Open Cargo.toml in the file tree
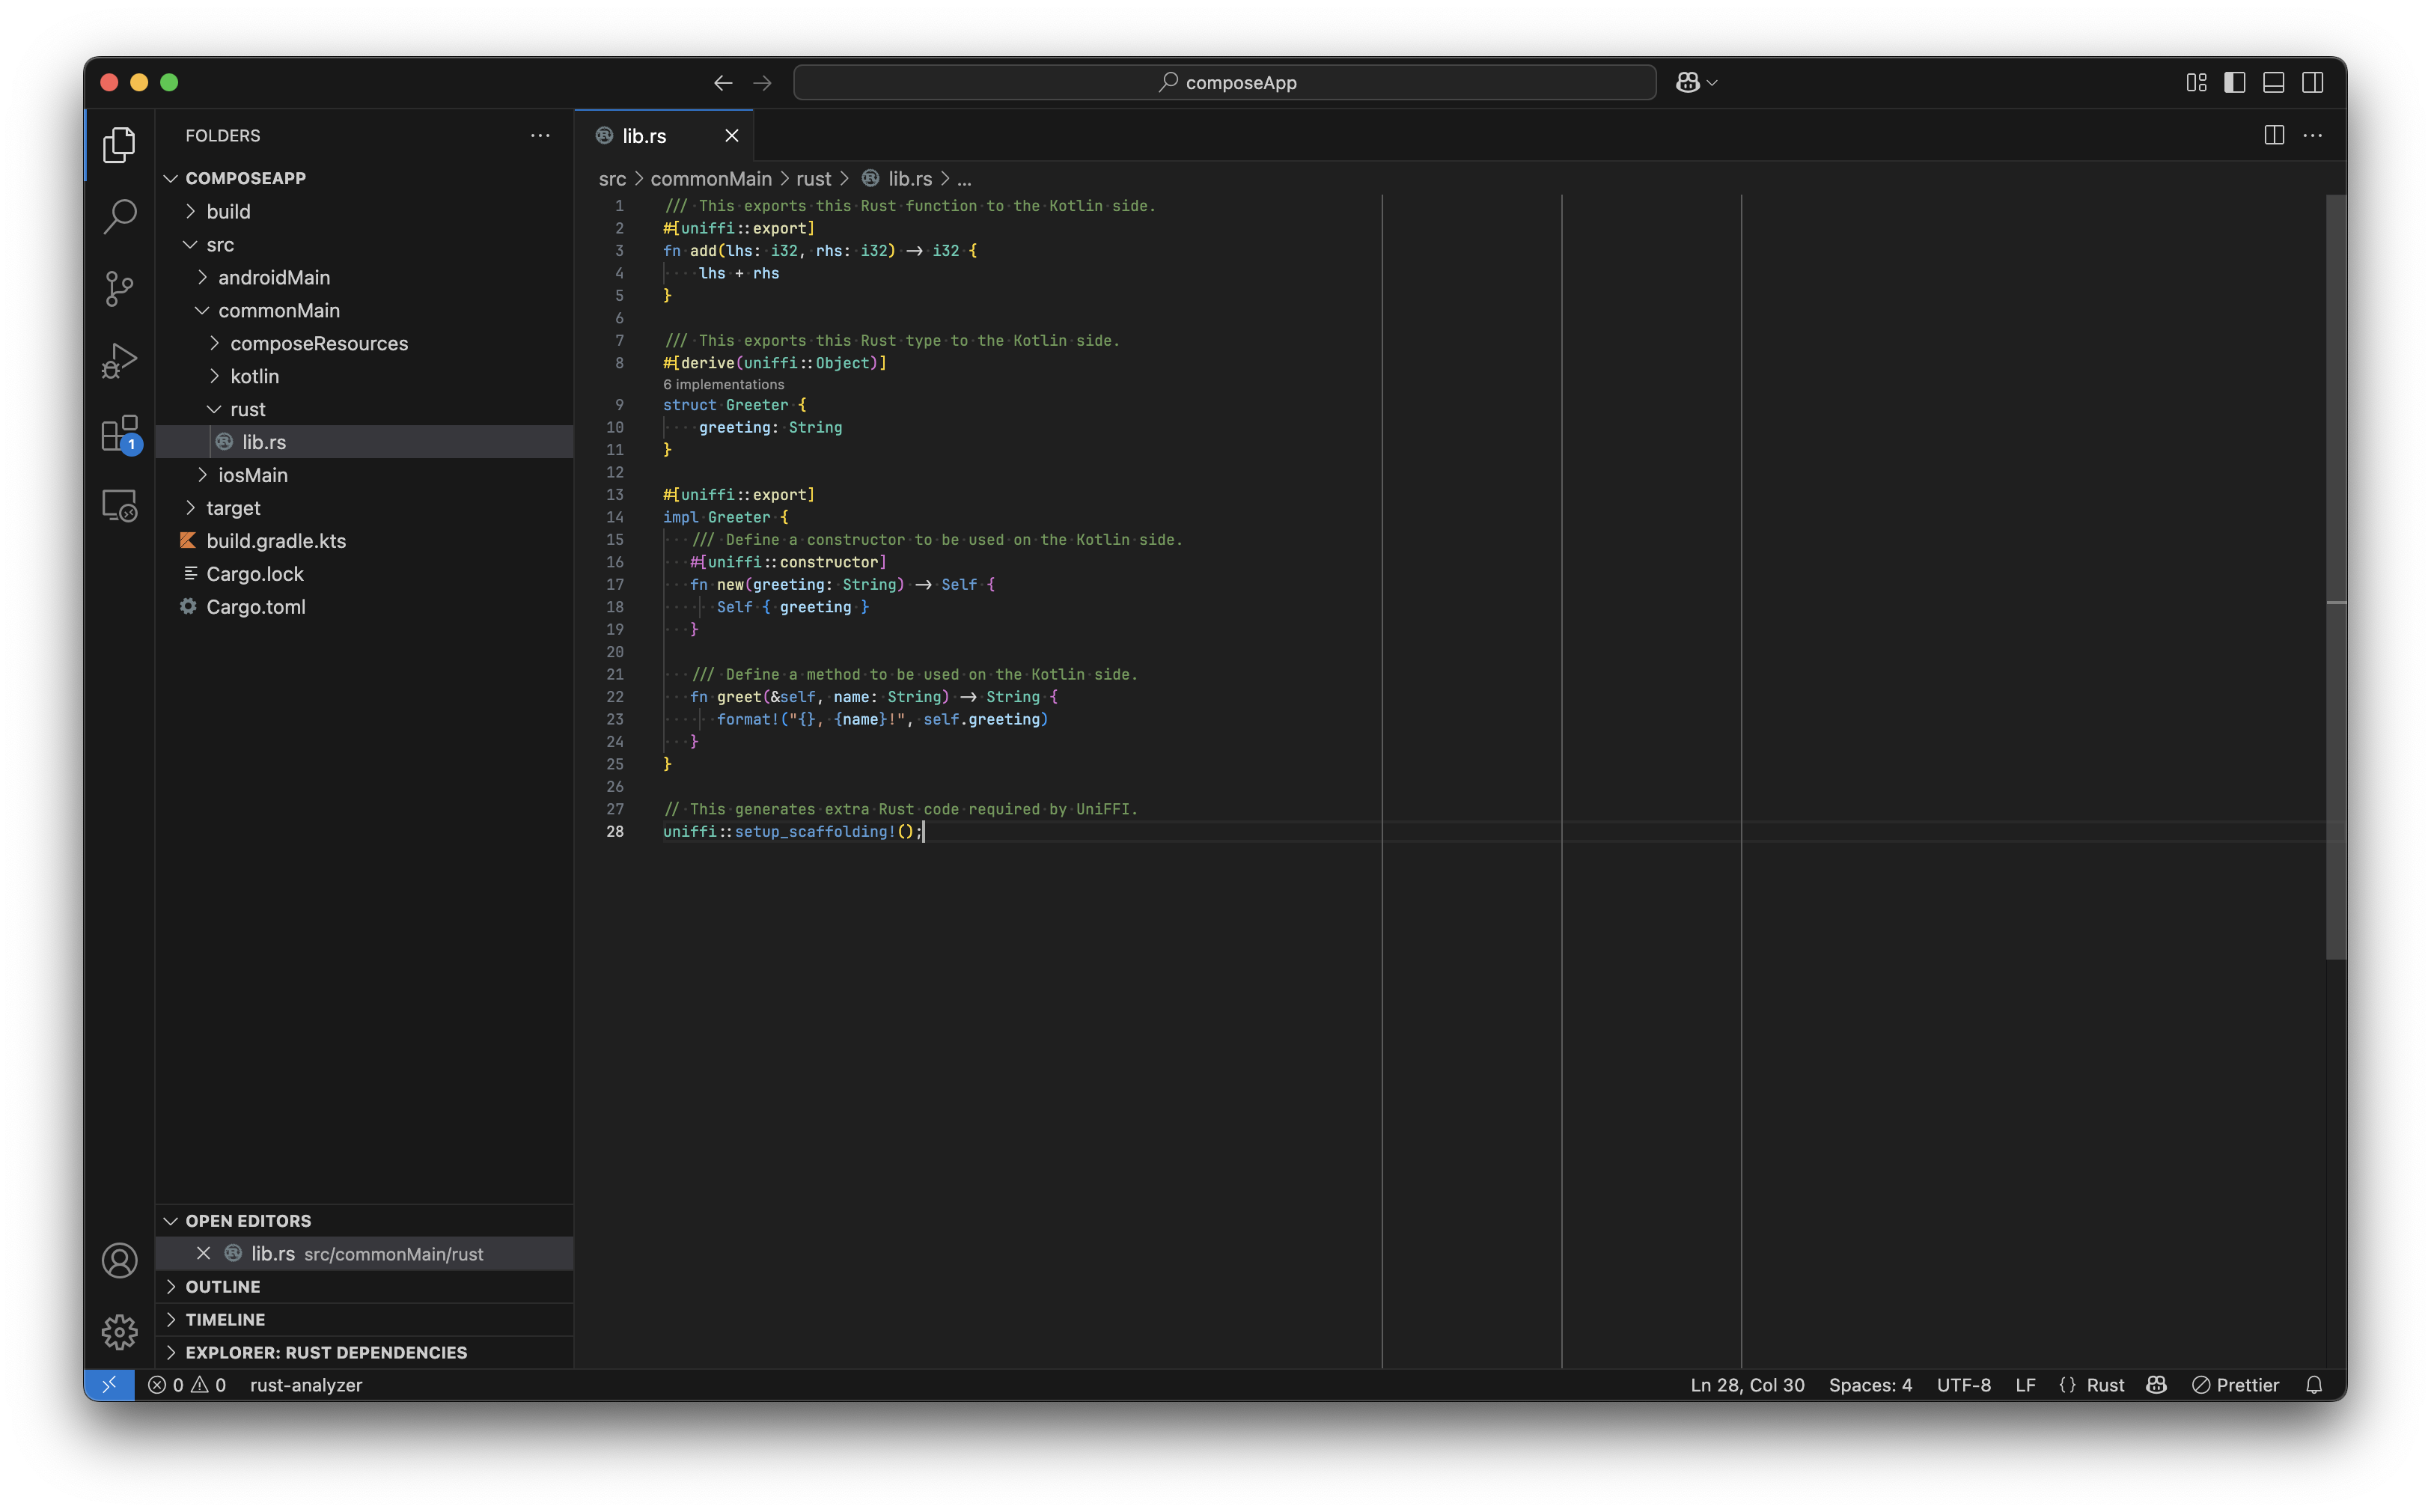2431x1512 pixels. coord(365,606)
